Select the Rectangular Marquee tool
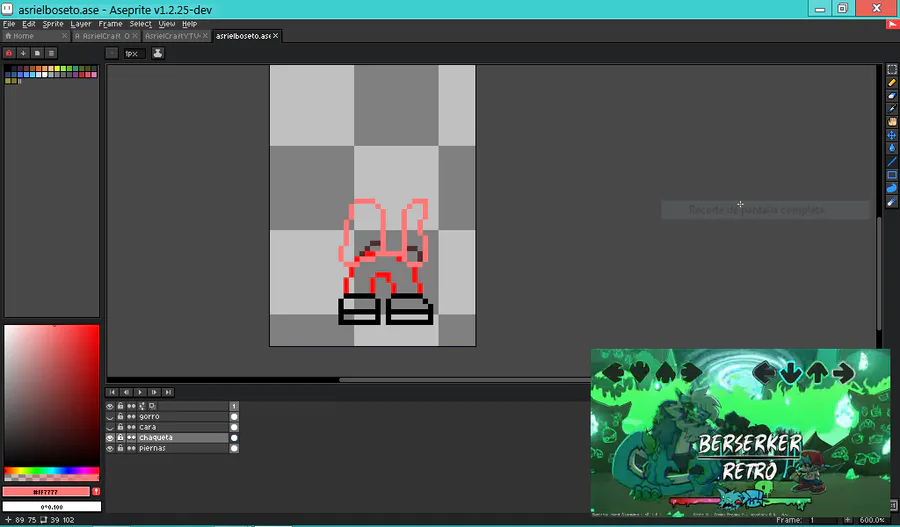Screen dimensions: 900x527 click(x=891, y=69)
